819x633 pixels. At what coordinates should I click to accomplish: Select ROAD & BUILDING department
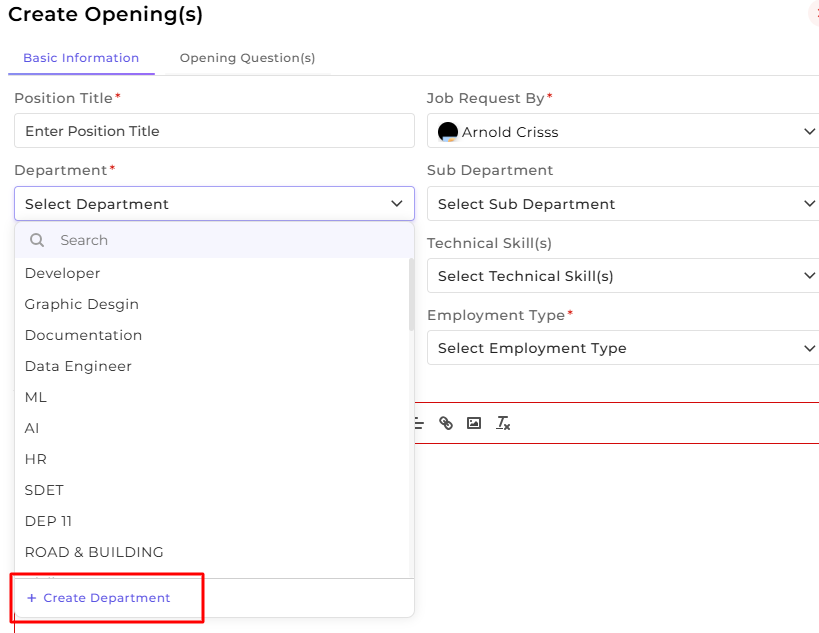tap(212, 552)
